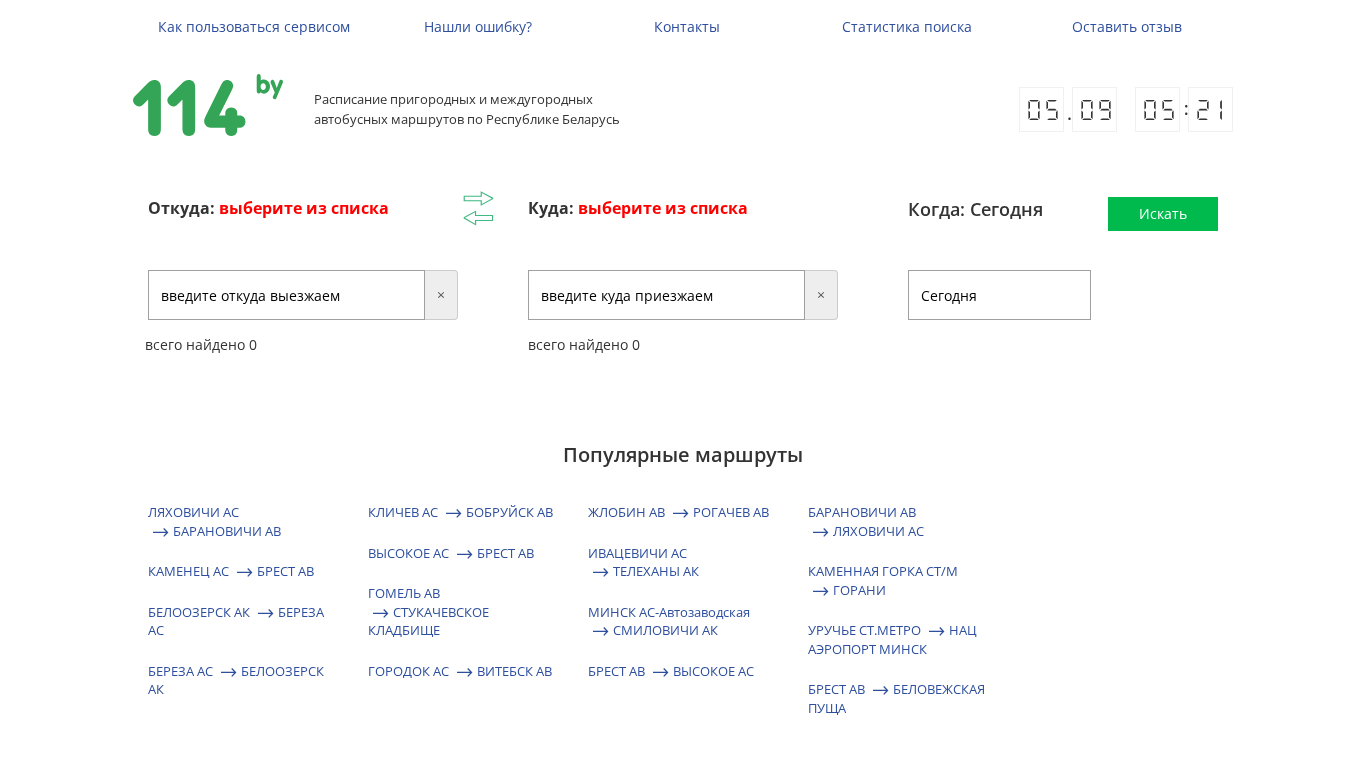The image size is (1366, 768).
Task: Open 'Нашли ошибку?' menu item
Action: [x=478, y=27]
